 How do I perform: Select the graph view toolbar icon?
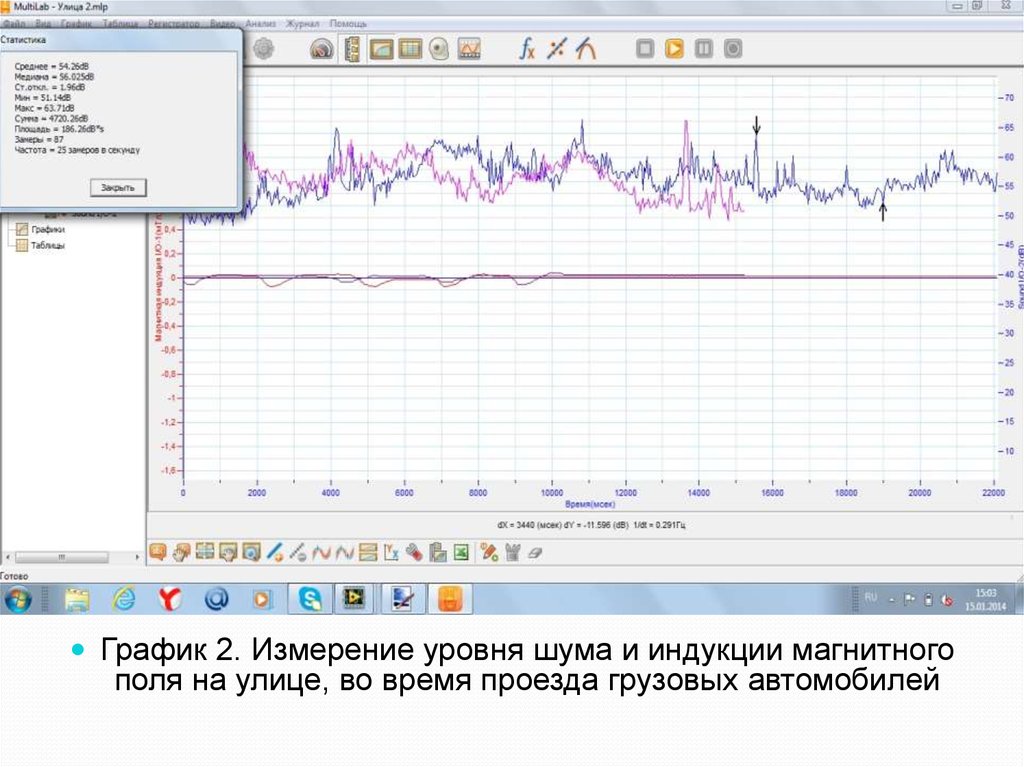[381, 48]
